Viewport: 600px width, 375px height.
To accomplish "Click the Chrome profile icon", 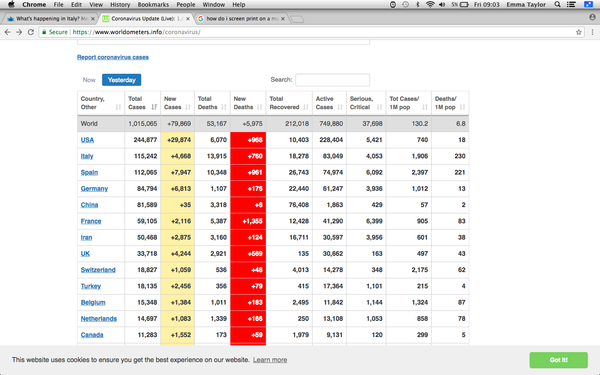I will (x=592, y=17).
